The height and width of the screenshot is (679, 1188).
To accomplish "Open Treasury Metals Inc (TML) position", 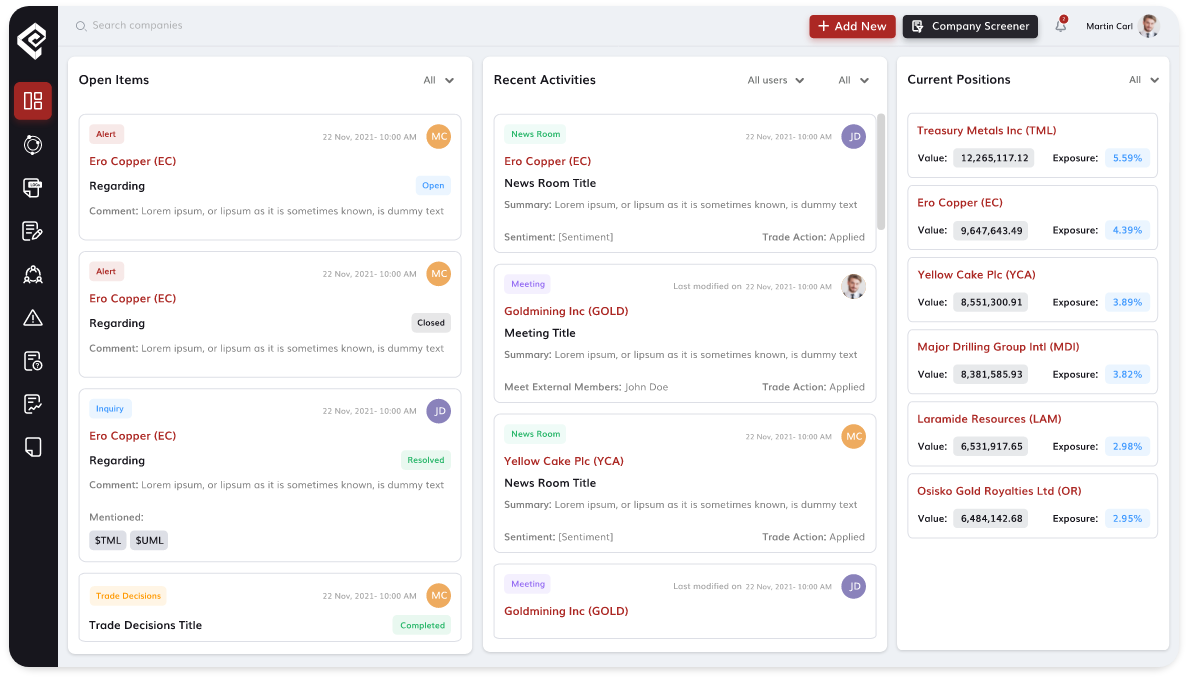I will [x=986, y=131].
